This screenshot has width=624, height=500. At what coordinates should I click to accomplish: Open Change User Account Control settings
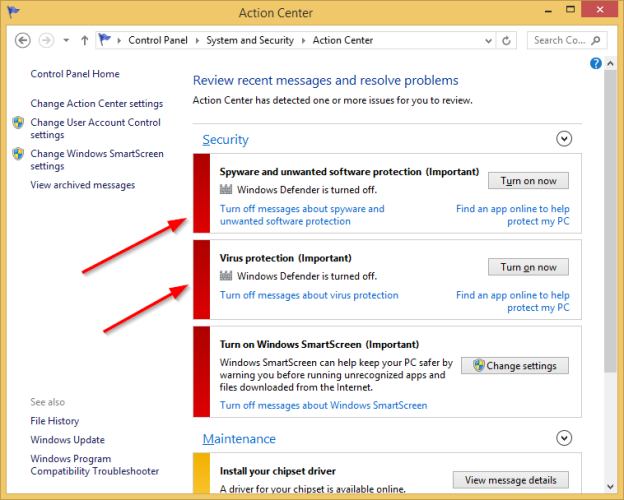point(96,128)
